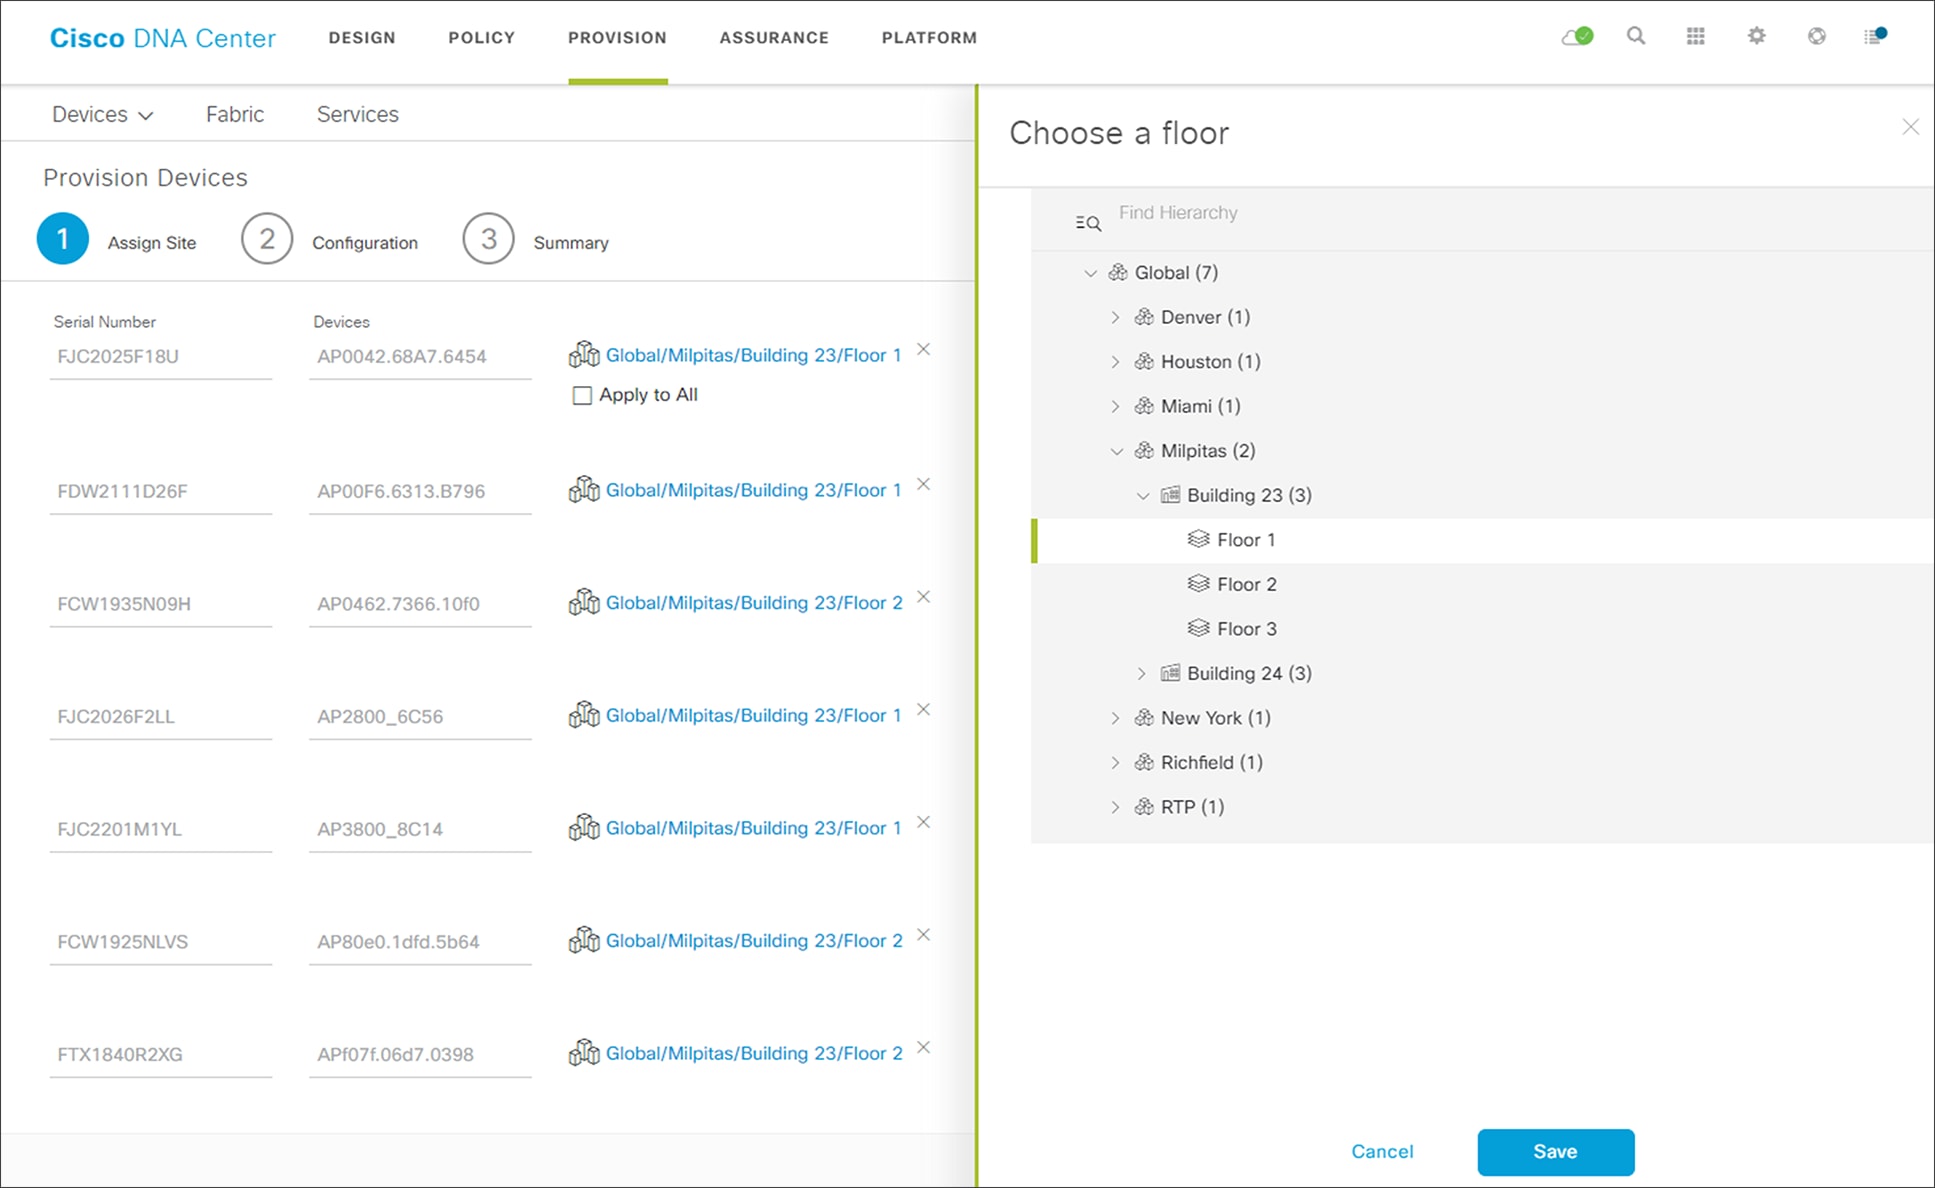Open Floor 1 link for FJC2025F18U
Viewport: 1935px width, 1188px height.
753,355
